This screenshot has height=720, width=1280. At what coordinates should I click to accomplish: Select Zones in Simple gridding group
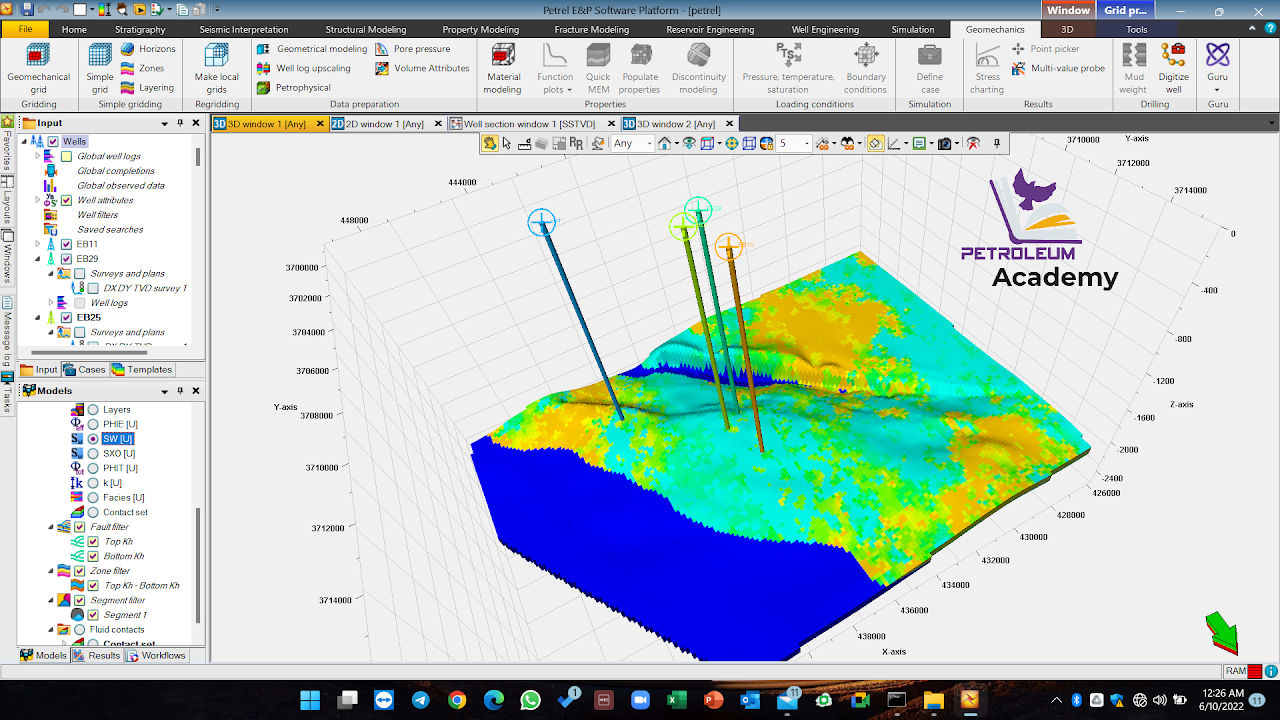[x=143, y=68]
